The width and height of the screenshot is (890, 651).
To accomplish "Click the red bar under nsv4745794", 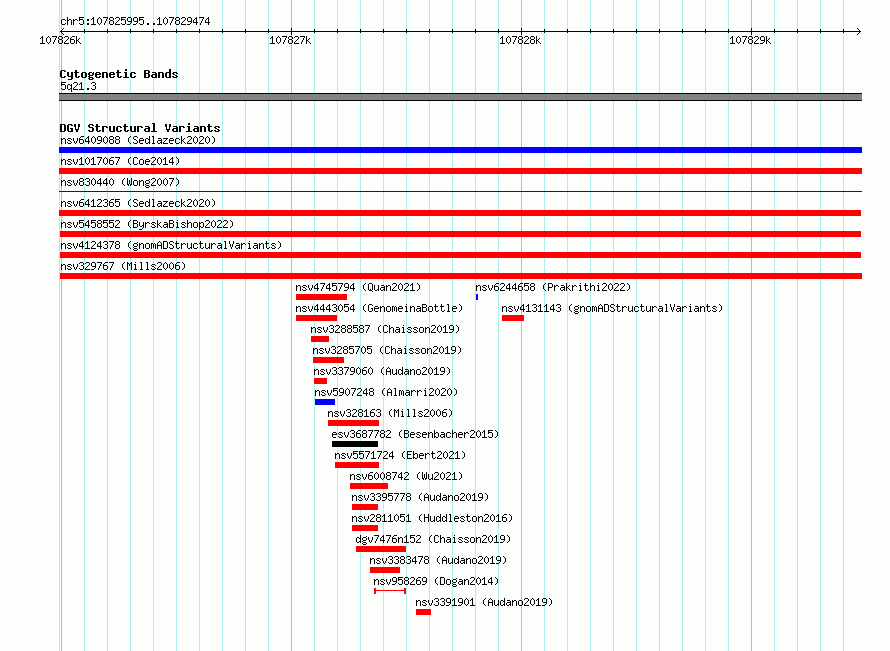I will click(x=321, y=297).
